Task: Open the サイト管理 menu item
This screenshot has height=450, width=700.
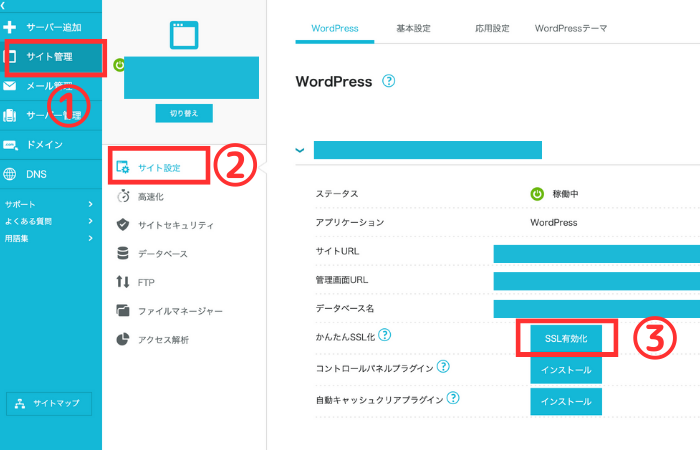Action: pyautogui.click(x=51, y=57)
